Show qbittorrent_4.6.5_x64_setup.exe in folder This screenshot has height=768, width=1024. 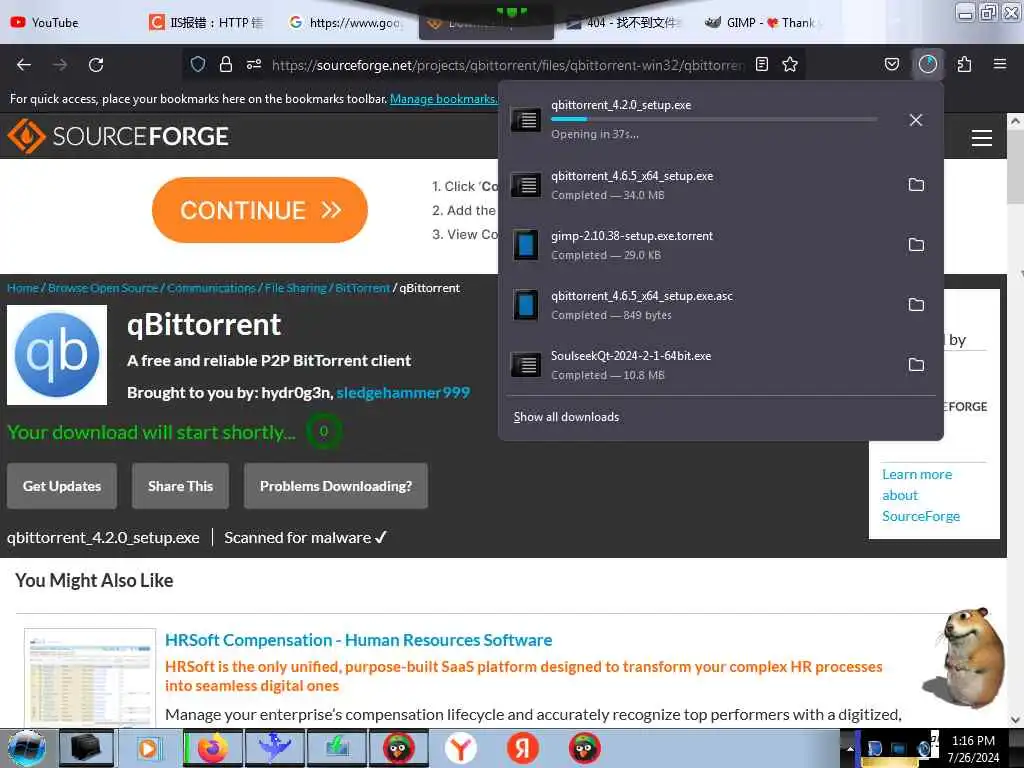(x=916, y=185)
